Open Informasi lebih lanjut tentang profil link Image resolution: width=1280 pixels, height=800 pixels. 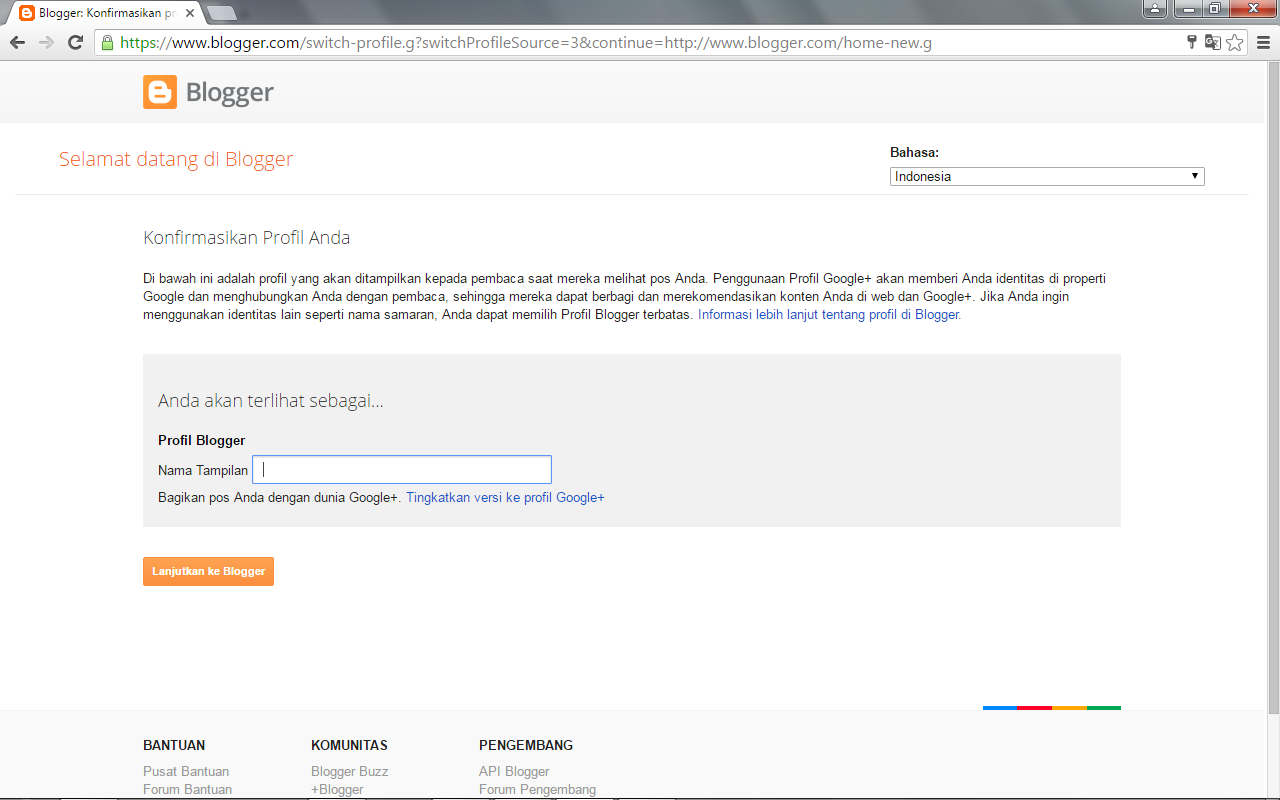point(829,314)
